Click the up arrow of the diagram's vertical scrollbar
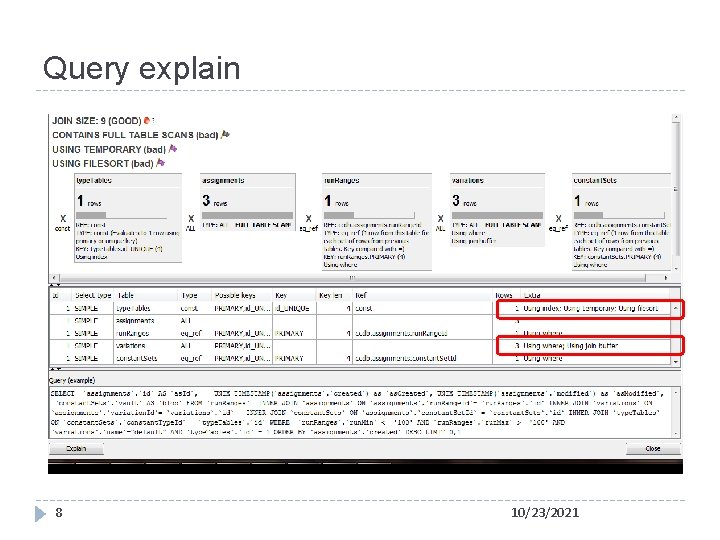 [676, 118]
